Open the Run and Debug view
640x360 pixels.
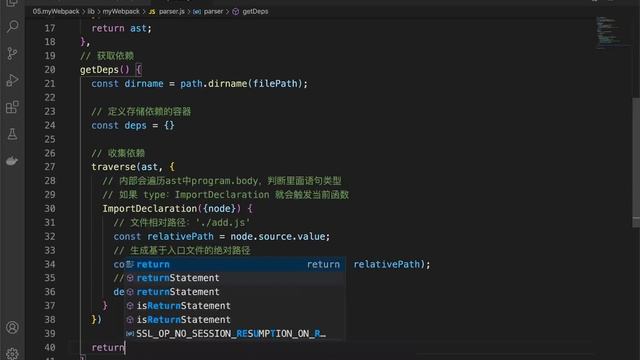pyautogui.click(x=12, y=80)
